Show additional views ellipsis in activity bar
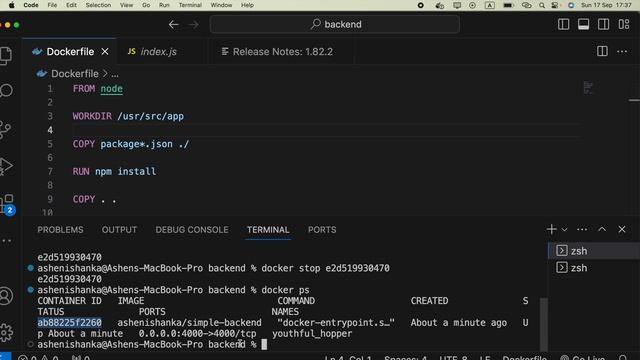The width and height of the screenshot is (640, 360). [x=7, y=241]
